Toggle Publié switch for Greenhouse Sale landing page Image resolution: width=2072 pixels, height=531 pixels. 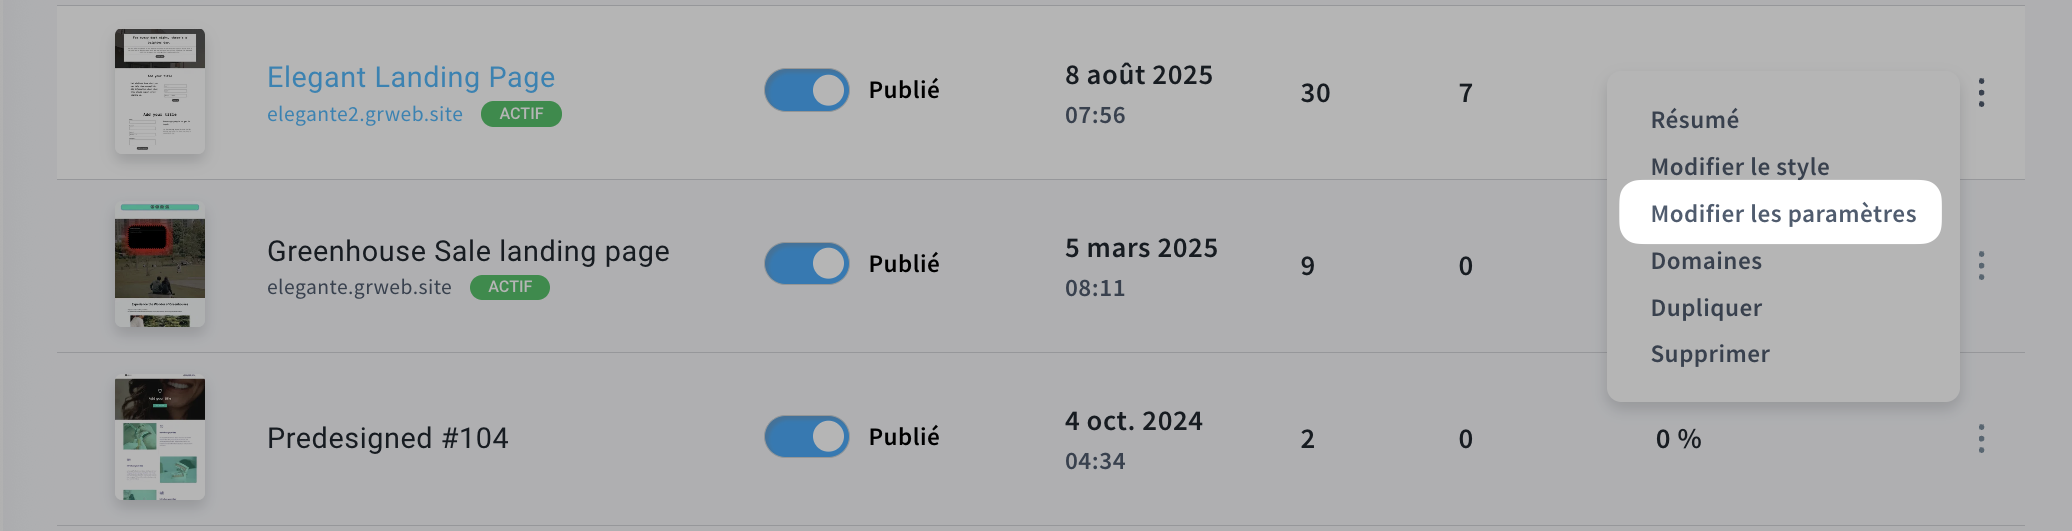pos(806,264)
